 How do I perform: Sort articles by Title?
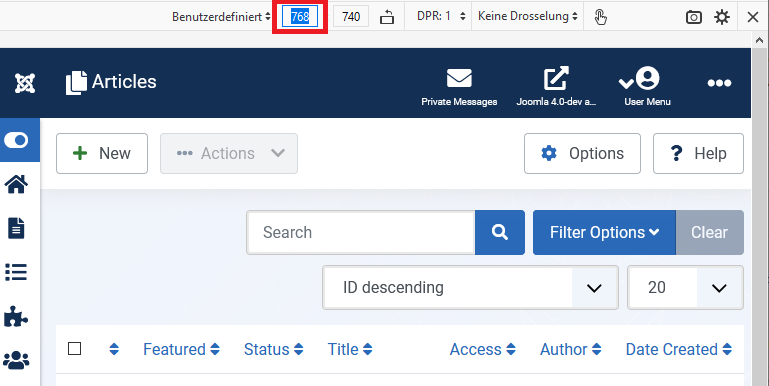(350, 349)
